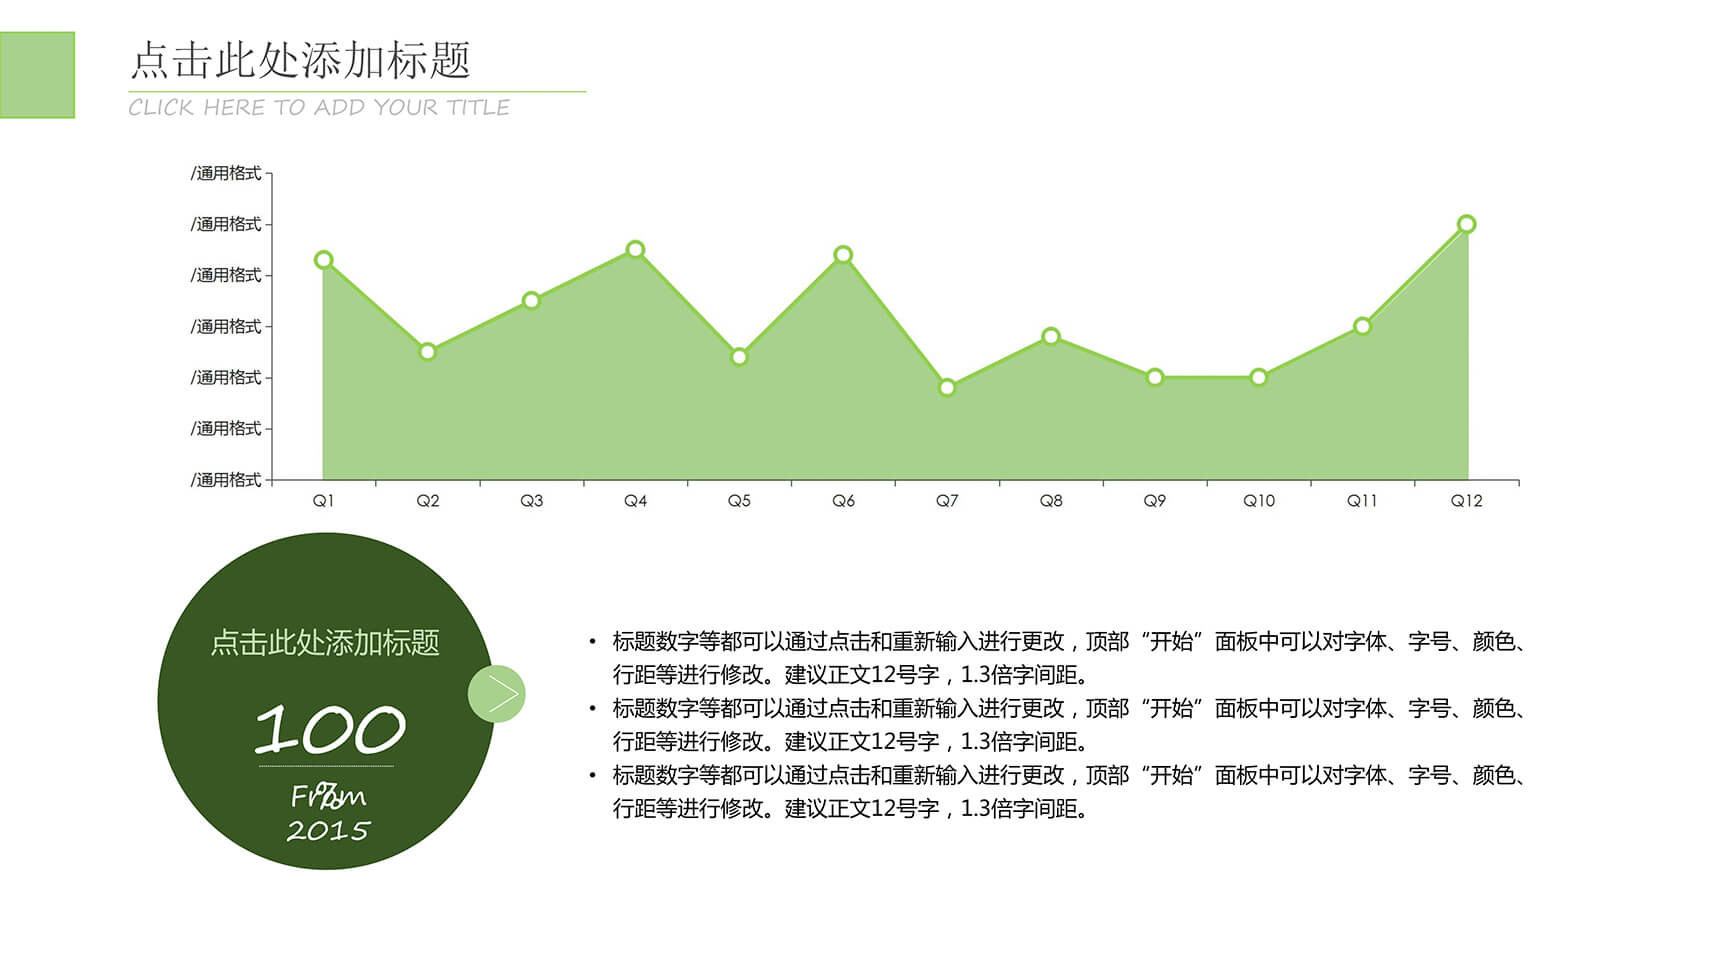Click the Q8 axis label

click(x=1051, y=501)
